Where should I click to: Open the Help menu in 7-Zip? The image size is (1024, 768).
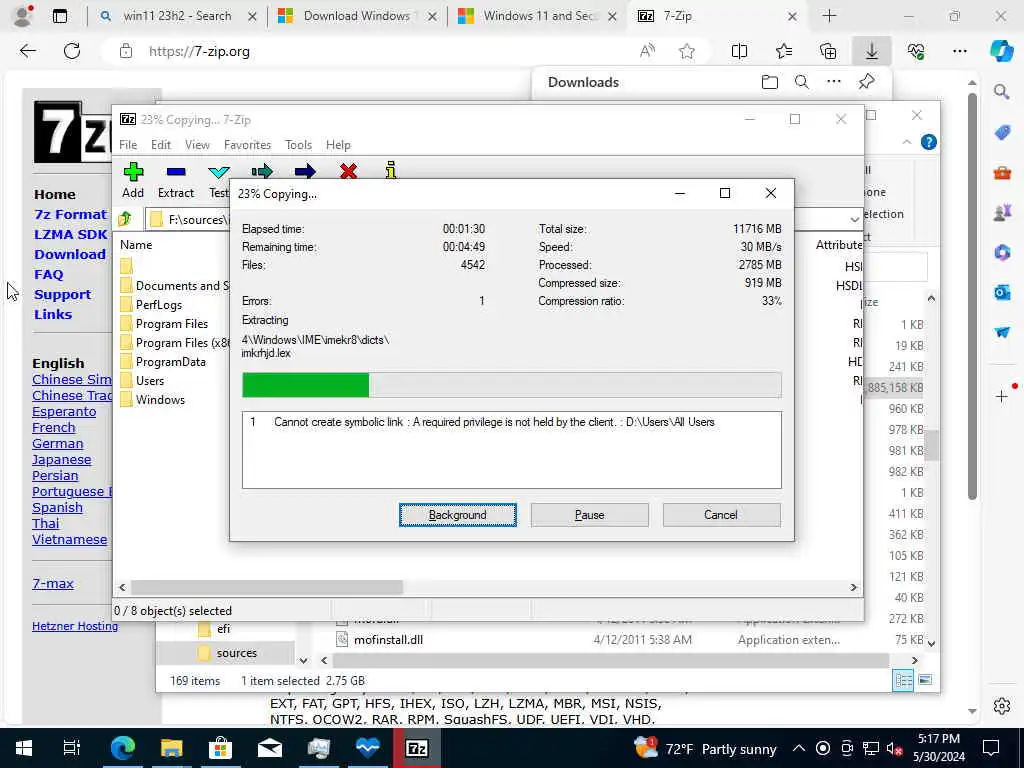click(338, 144)
